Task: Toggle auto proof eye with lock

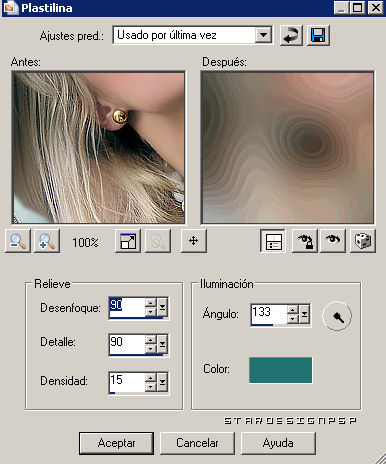Action: [305, 241]
